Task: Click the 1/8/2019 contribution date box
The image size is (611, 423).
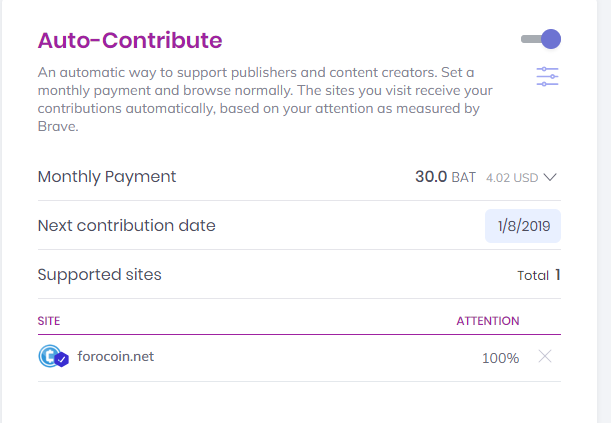Action: (x=523, y=226)
